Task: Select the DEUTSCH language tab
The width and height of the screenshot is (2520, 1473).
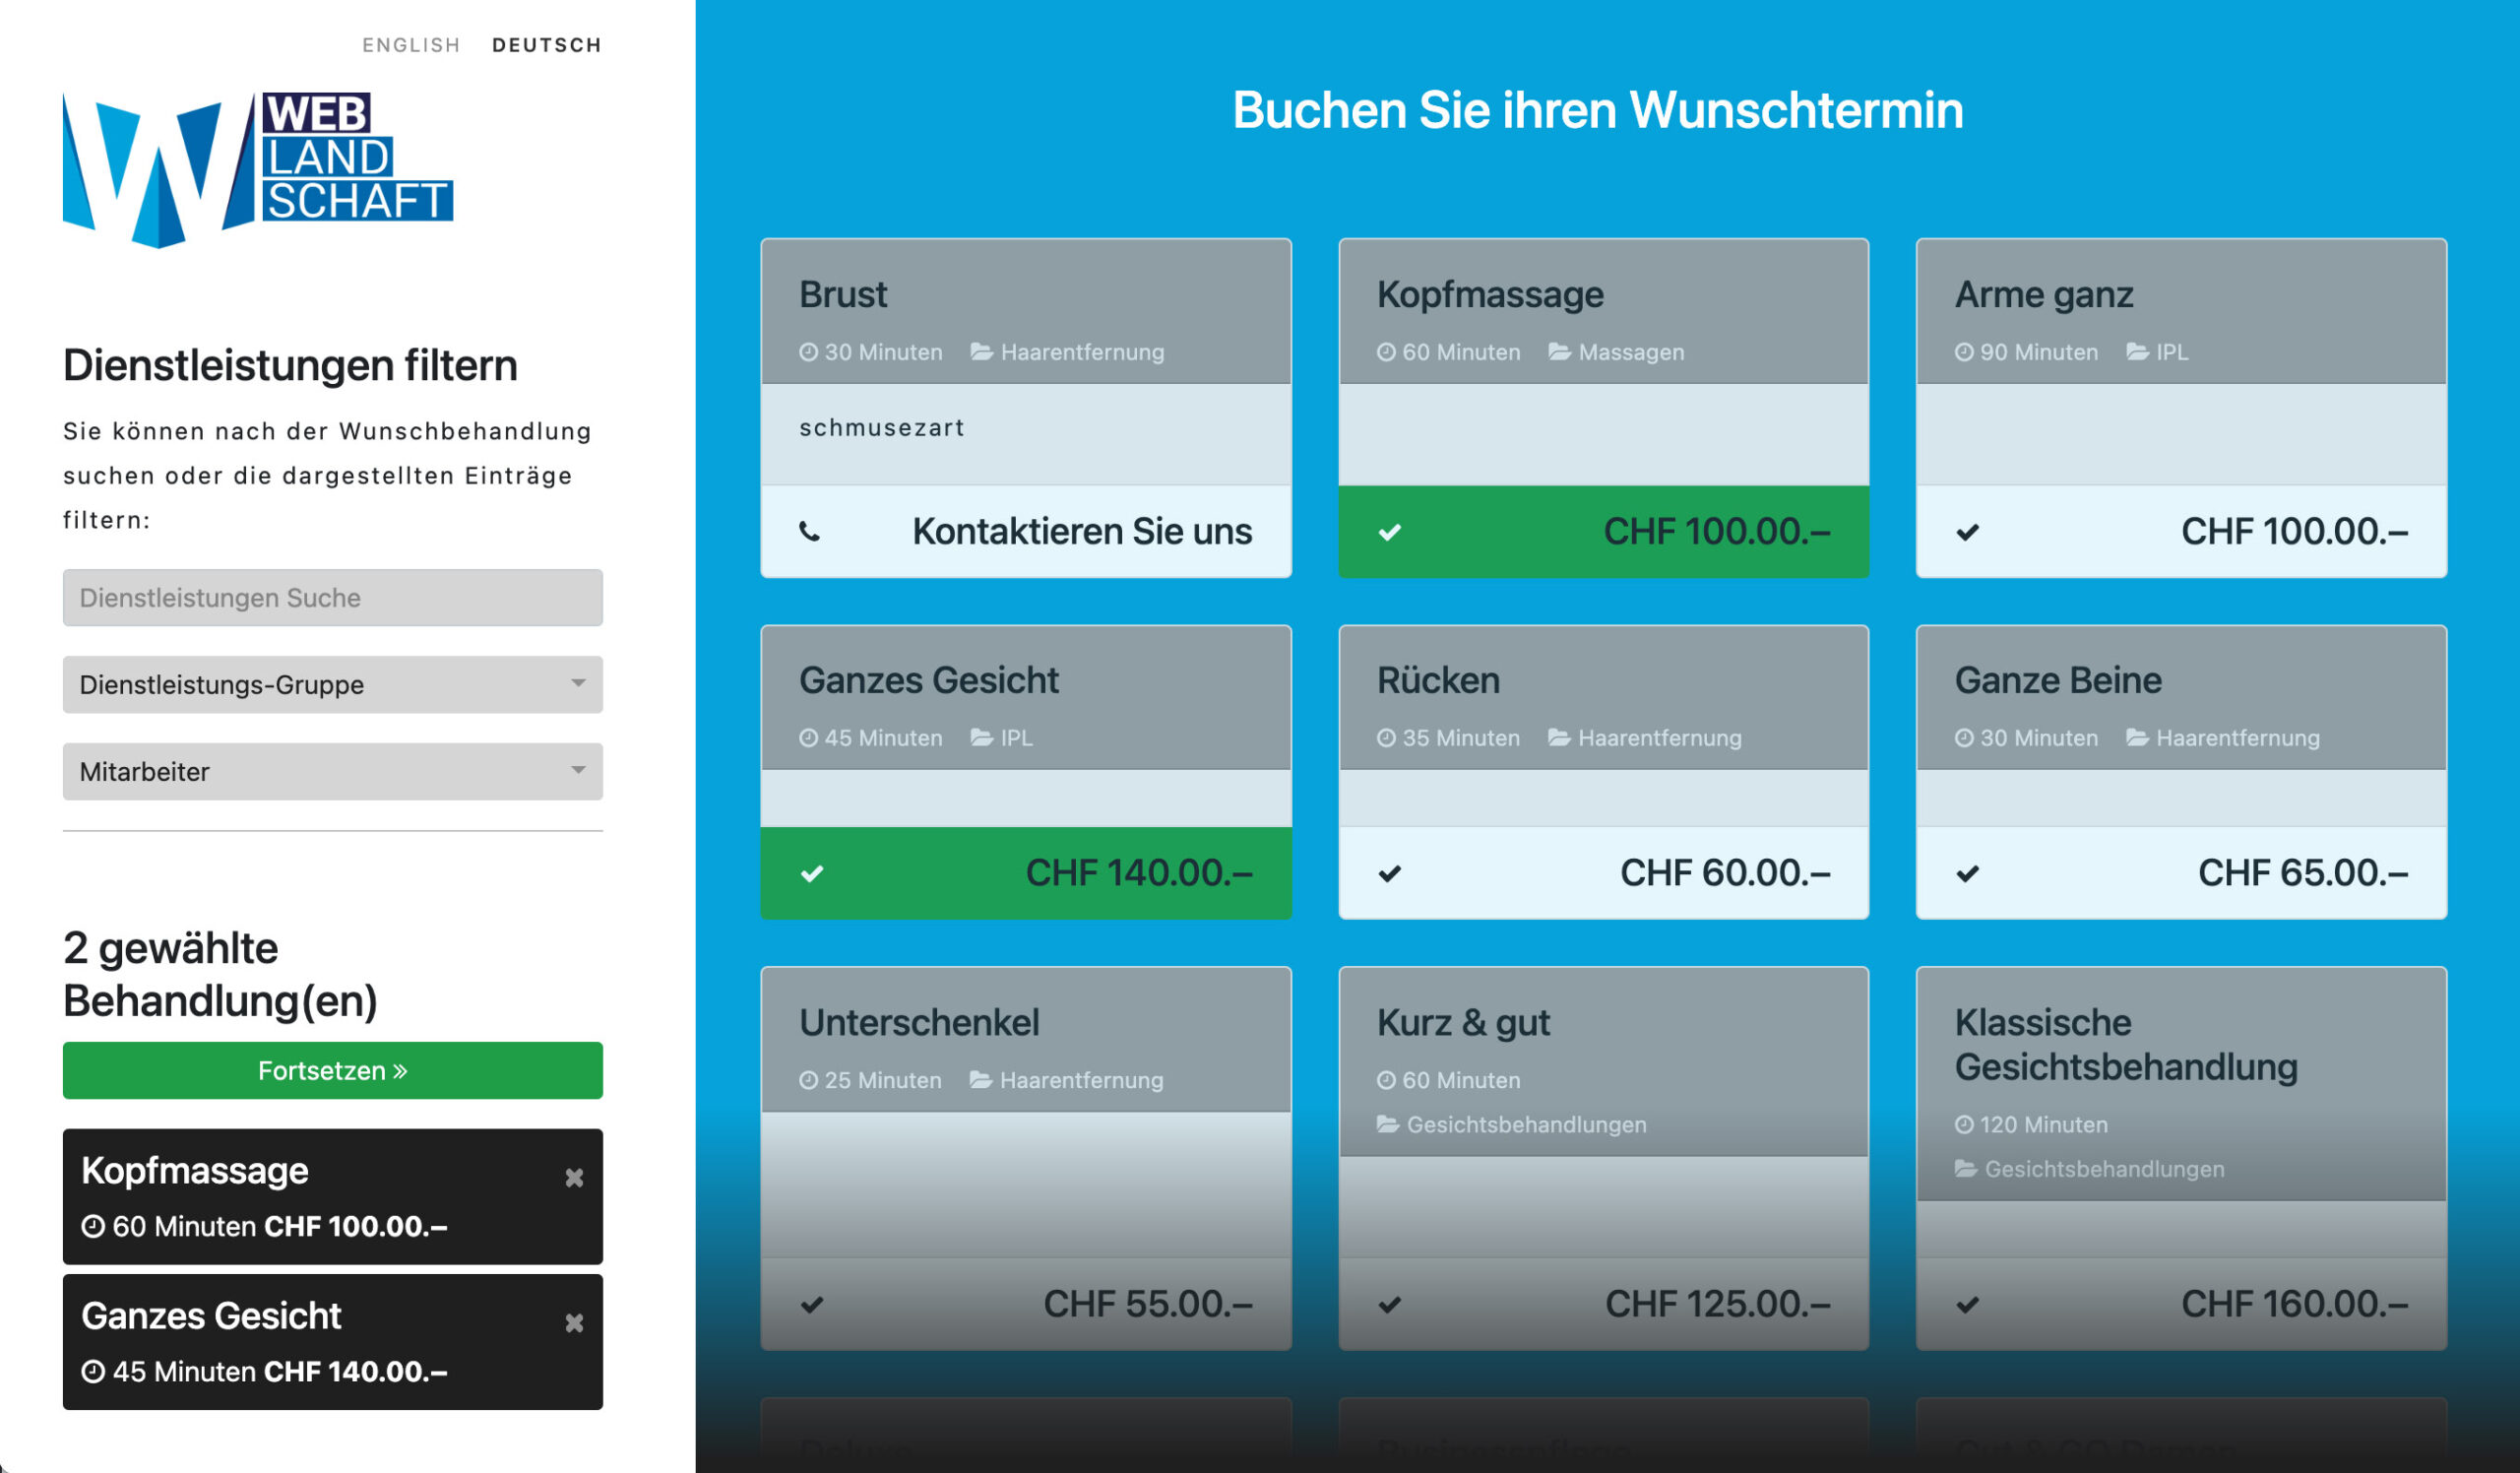Action: [x=546, y=44]
